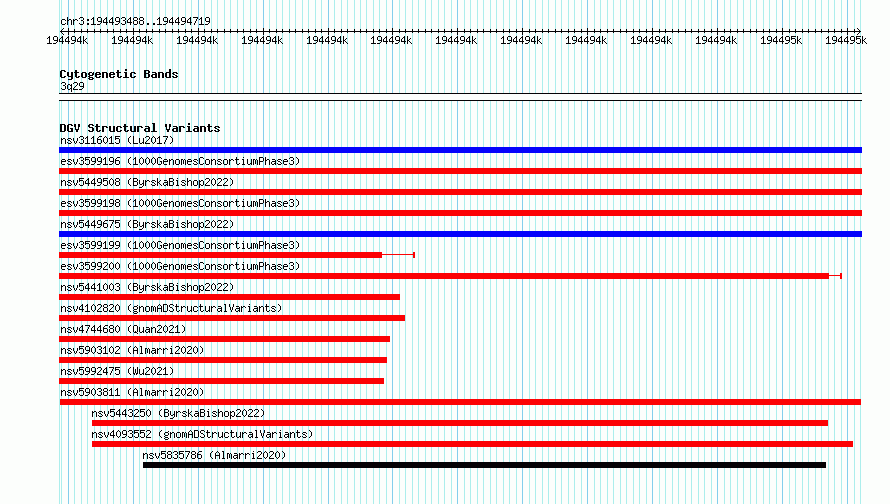
Task: Select the red nsv5443250 variant bar
Action: (460, 423)
